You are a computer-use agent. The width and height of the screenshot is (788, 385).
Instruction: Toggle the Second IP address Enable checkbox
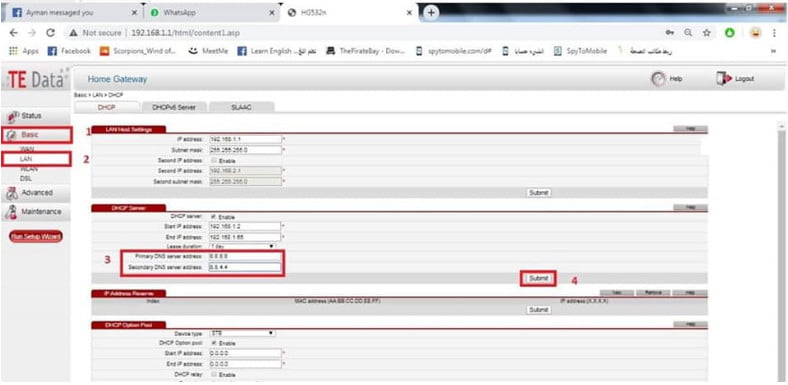(x=214, y=161)
